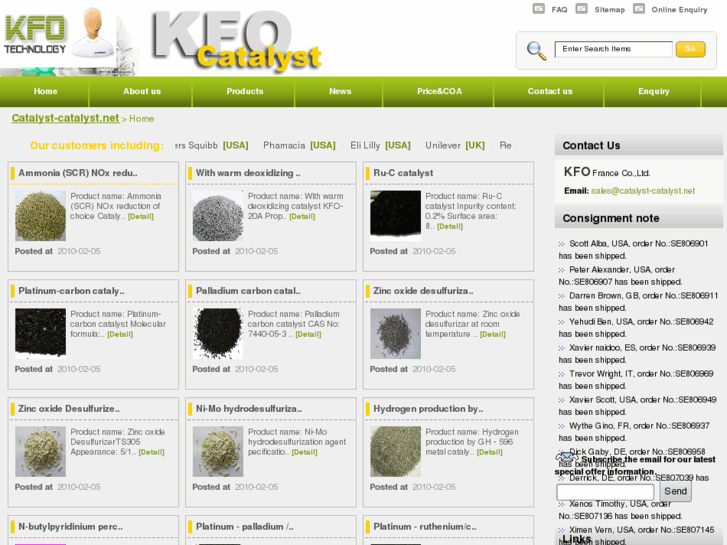Open the Hydrogen production by.. title

coord(428,409)
